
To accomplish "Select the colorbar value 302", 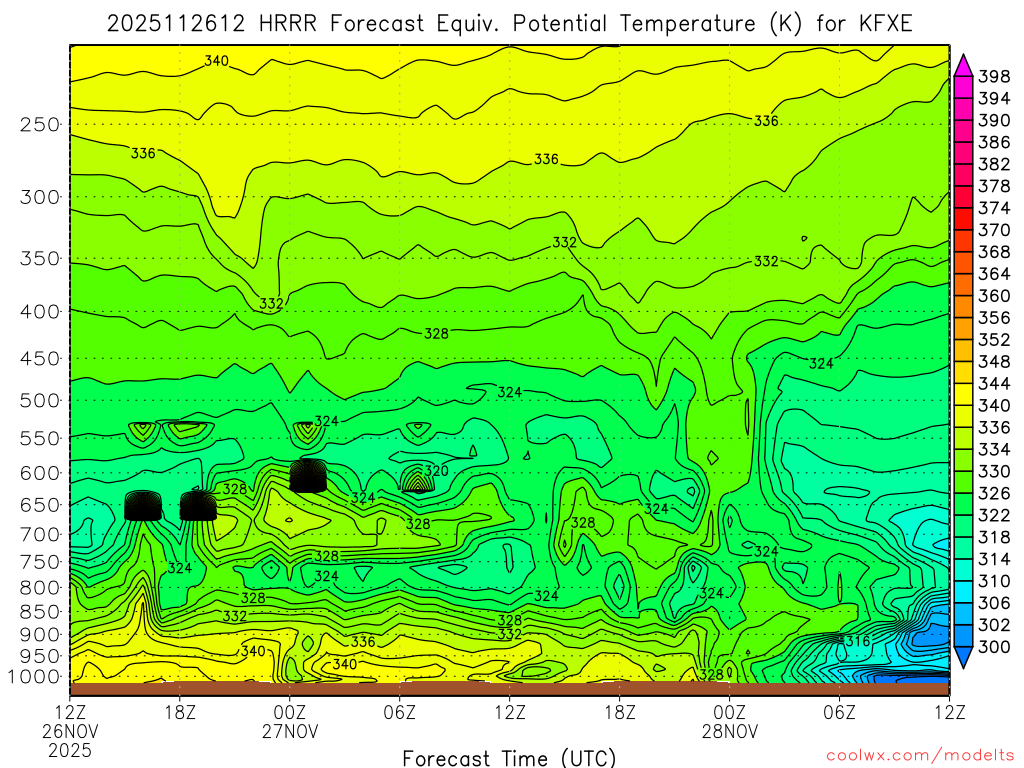I will coord(994,625).
